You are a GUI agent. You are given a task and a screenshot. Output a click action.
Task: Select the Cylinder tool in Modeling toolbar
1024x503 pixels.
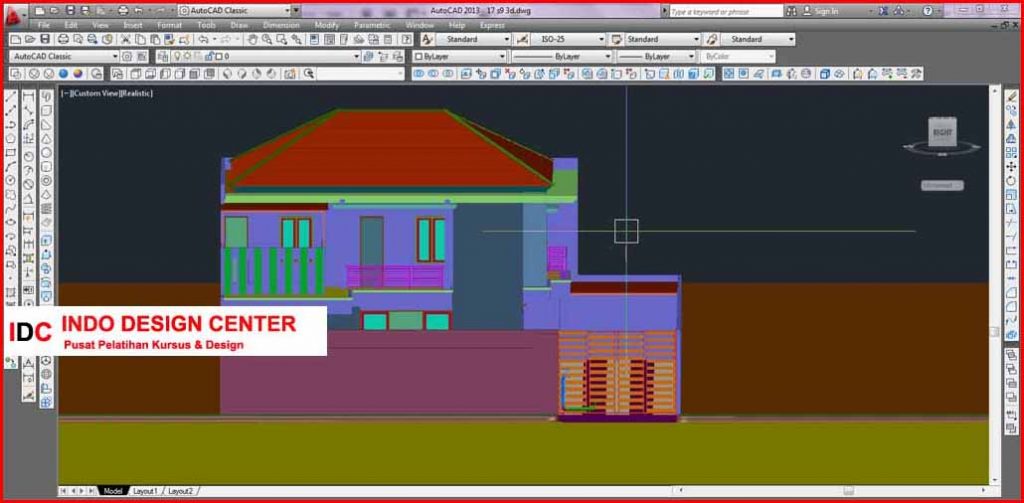click(46, 166)
